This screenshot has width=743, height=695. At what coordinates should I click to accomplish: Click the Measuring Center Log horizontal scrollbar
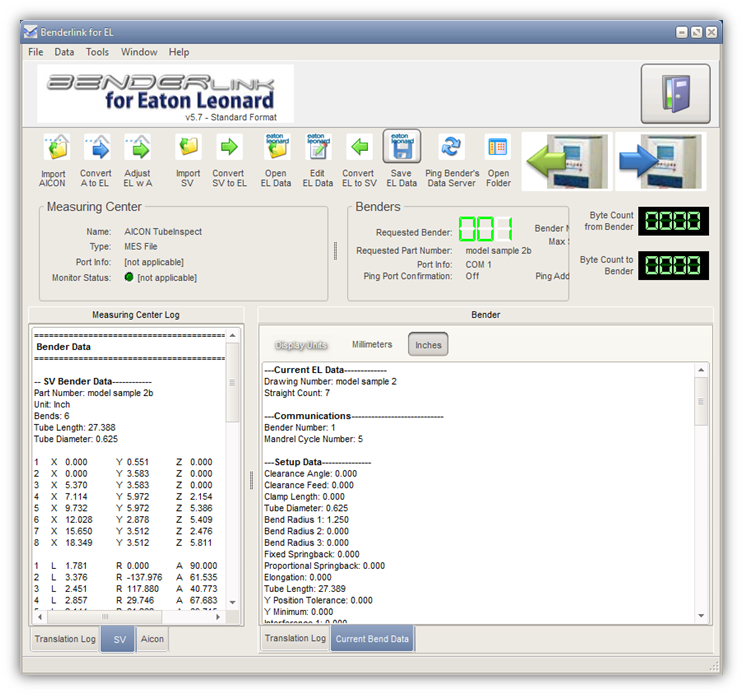(x=130, y=617)
